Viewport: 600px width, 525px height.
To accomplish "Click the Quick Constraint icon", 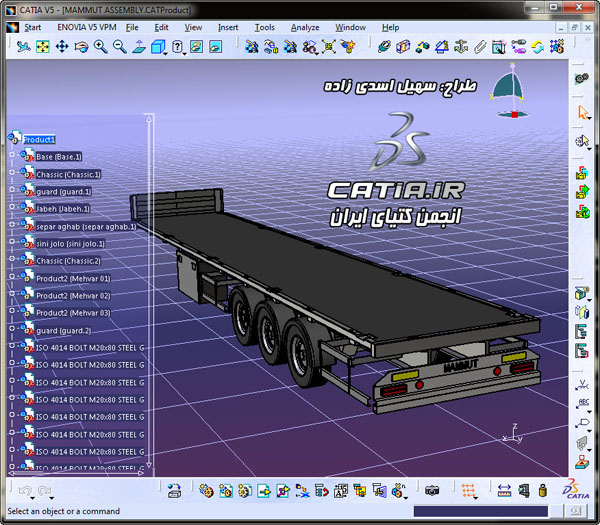I will (499, 47).
